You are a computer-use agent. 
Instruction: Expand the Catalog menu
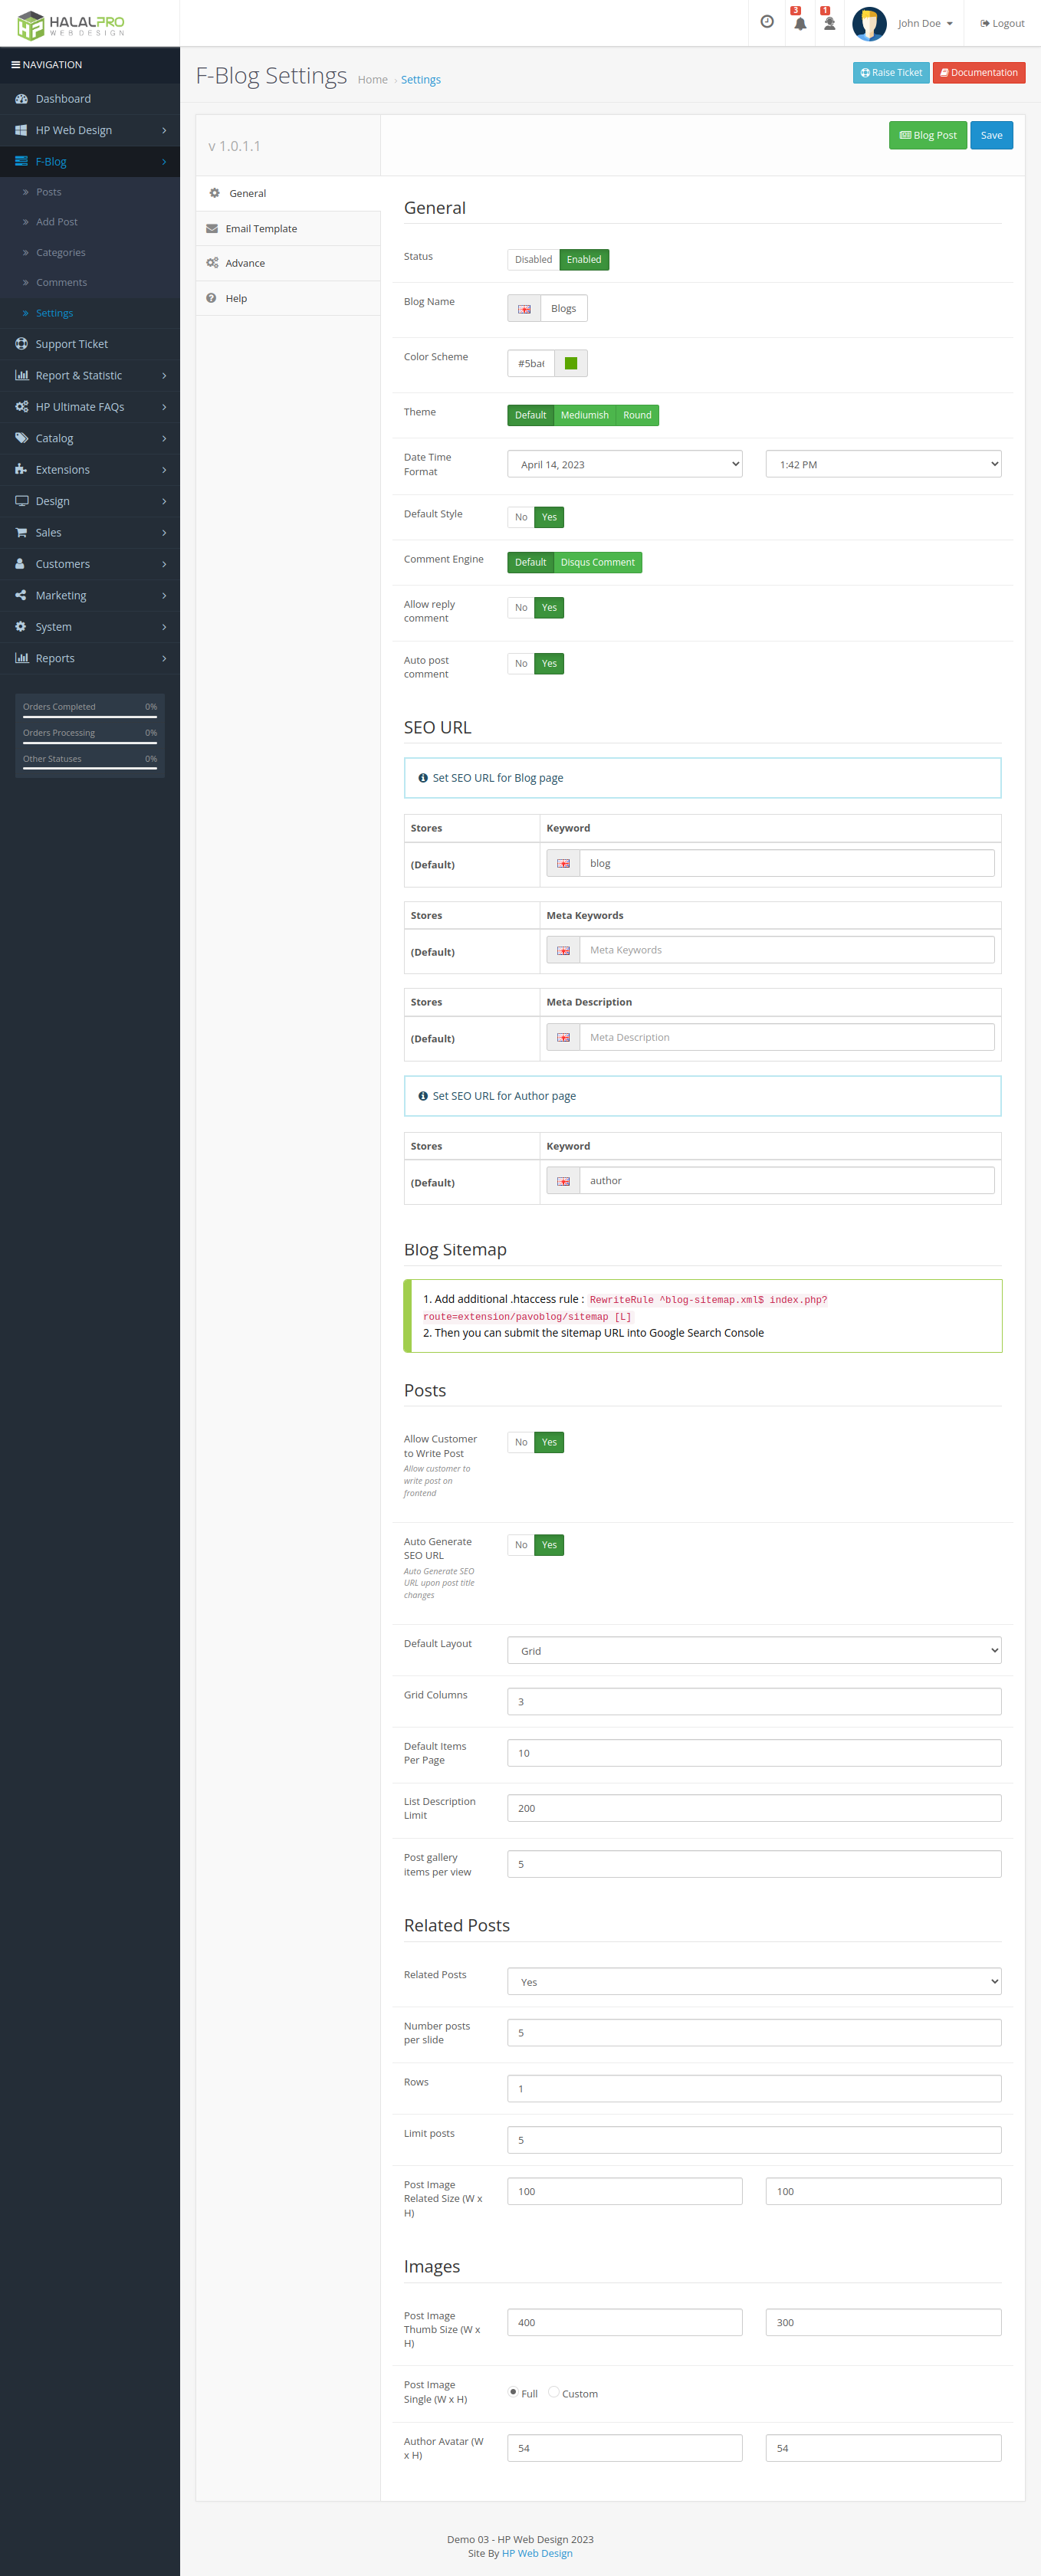pos(90,438)
